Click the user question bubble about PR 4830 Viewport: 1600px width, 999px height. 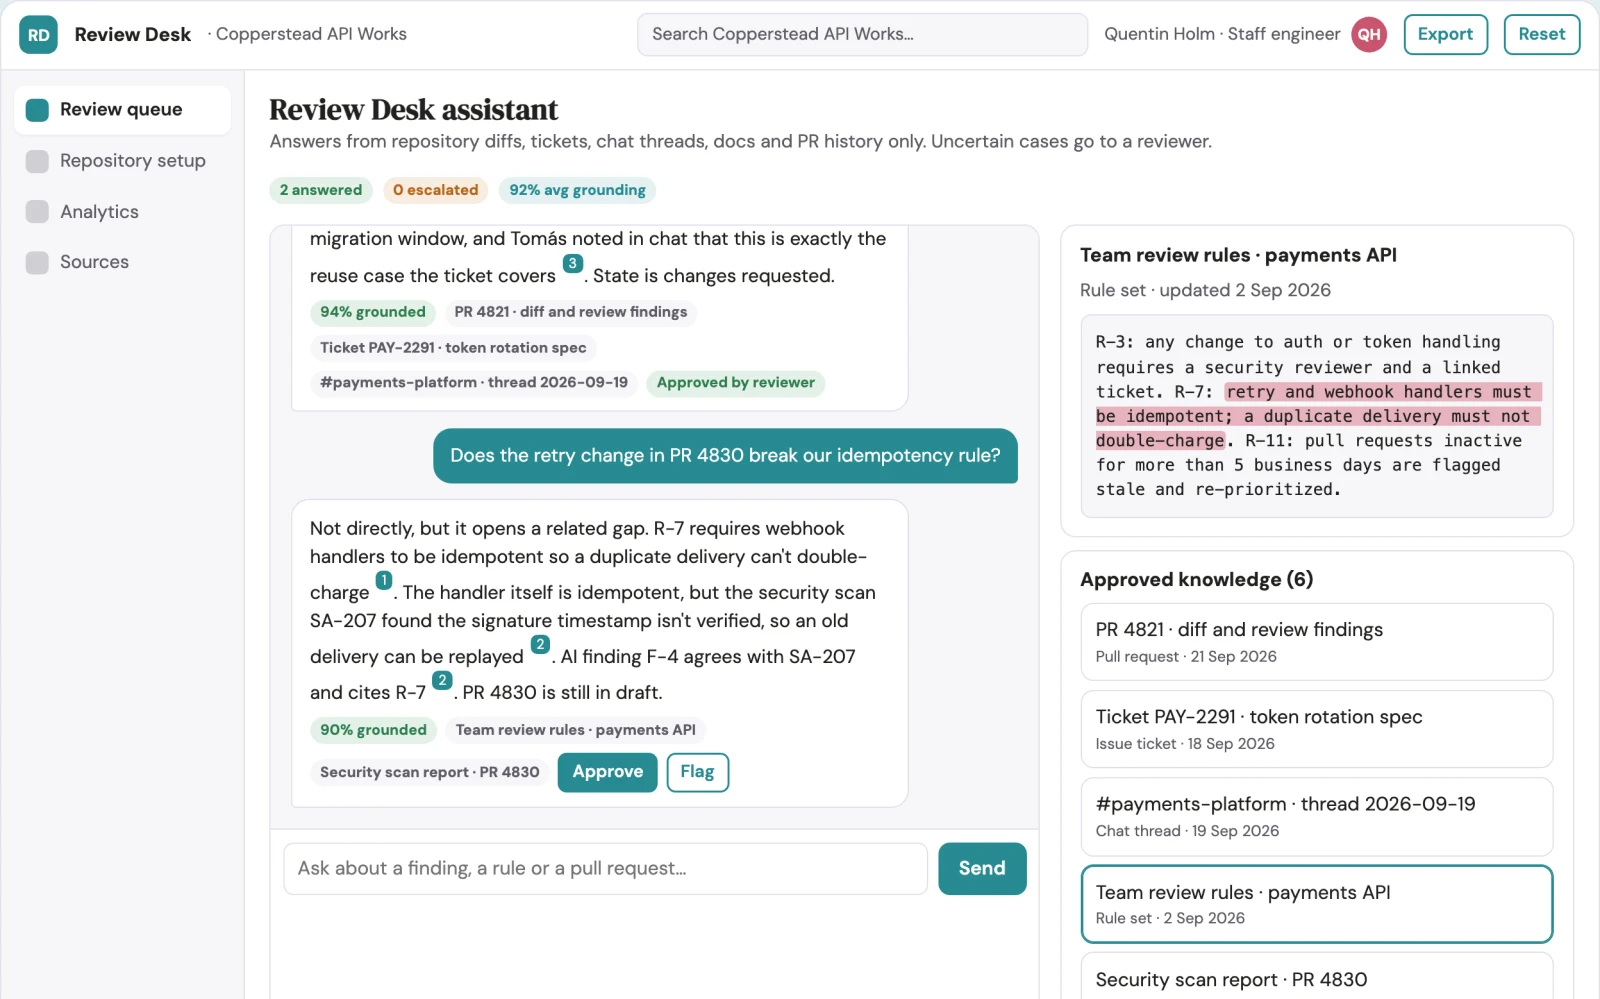click(725, 456)
